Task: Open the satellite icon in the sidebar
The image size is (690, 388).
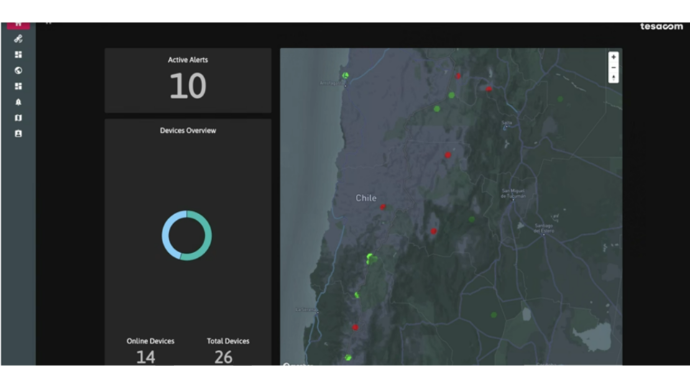Action: [18, 39]
